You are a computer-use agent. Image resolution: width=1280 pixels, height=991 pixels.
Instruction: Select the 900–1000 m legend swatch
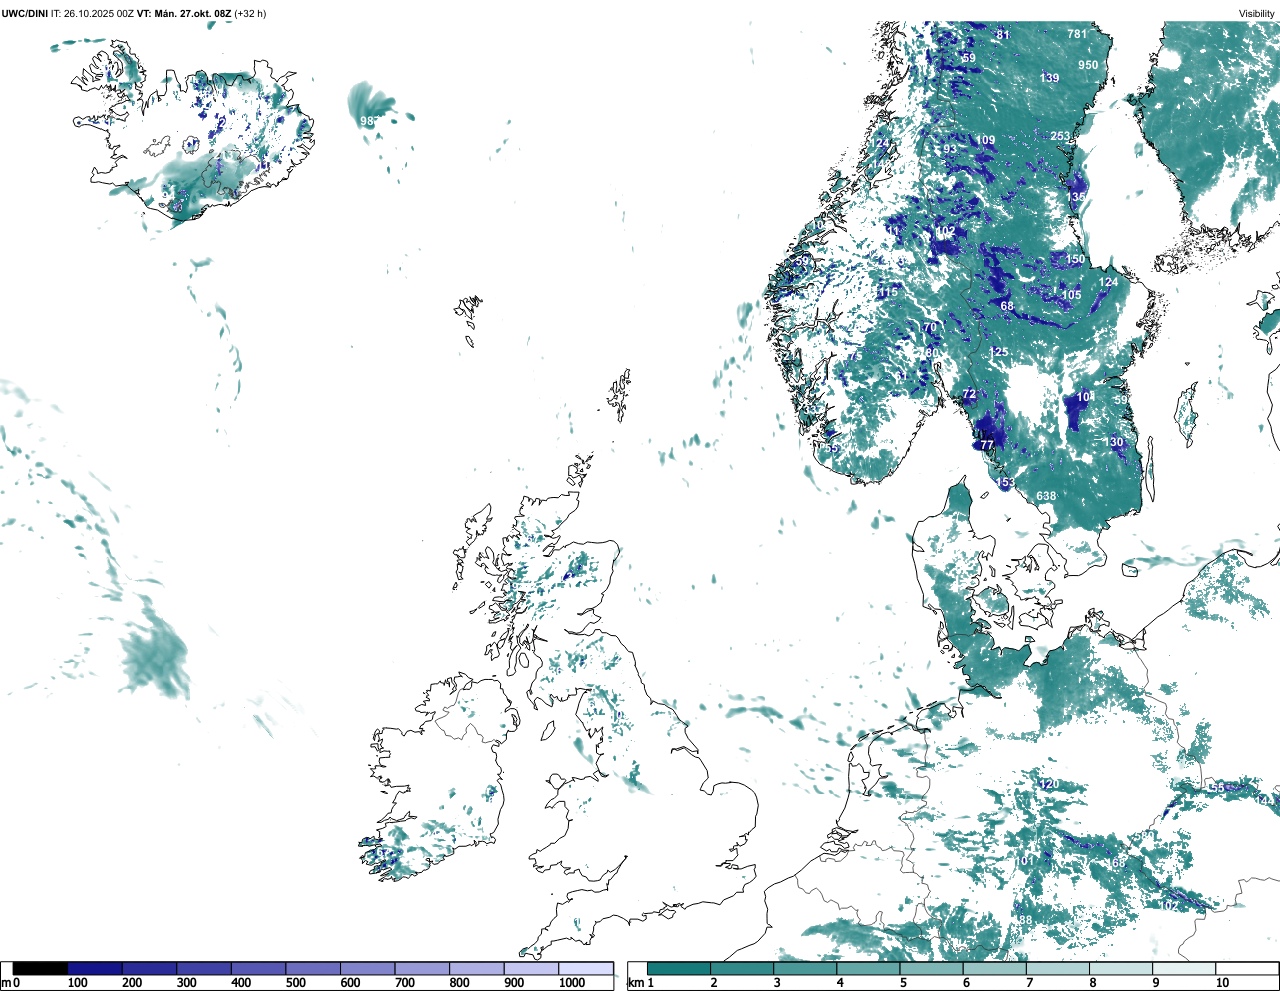[x=531, y=968]
